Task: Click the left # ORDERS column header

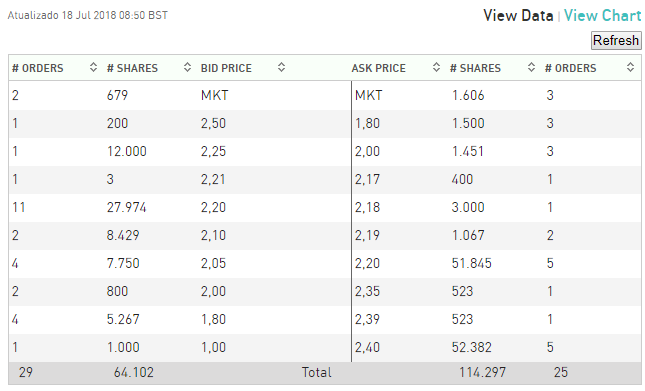Action: tap(37, 68)
